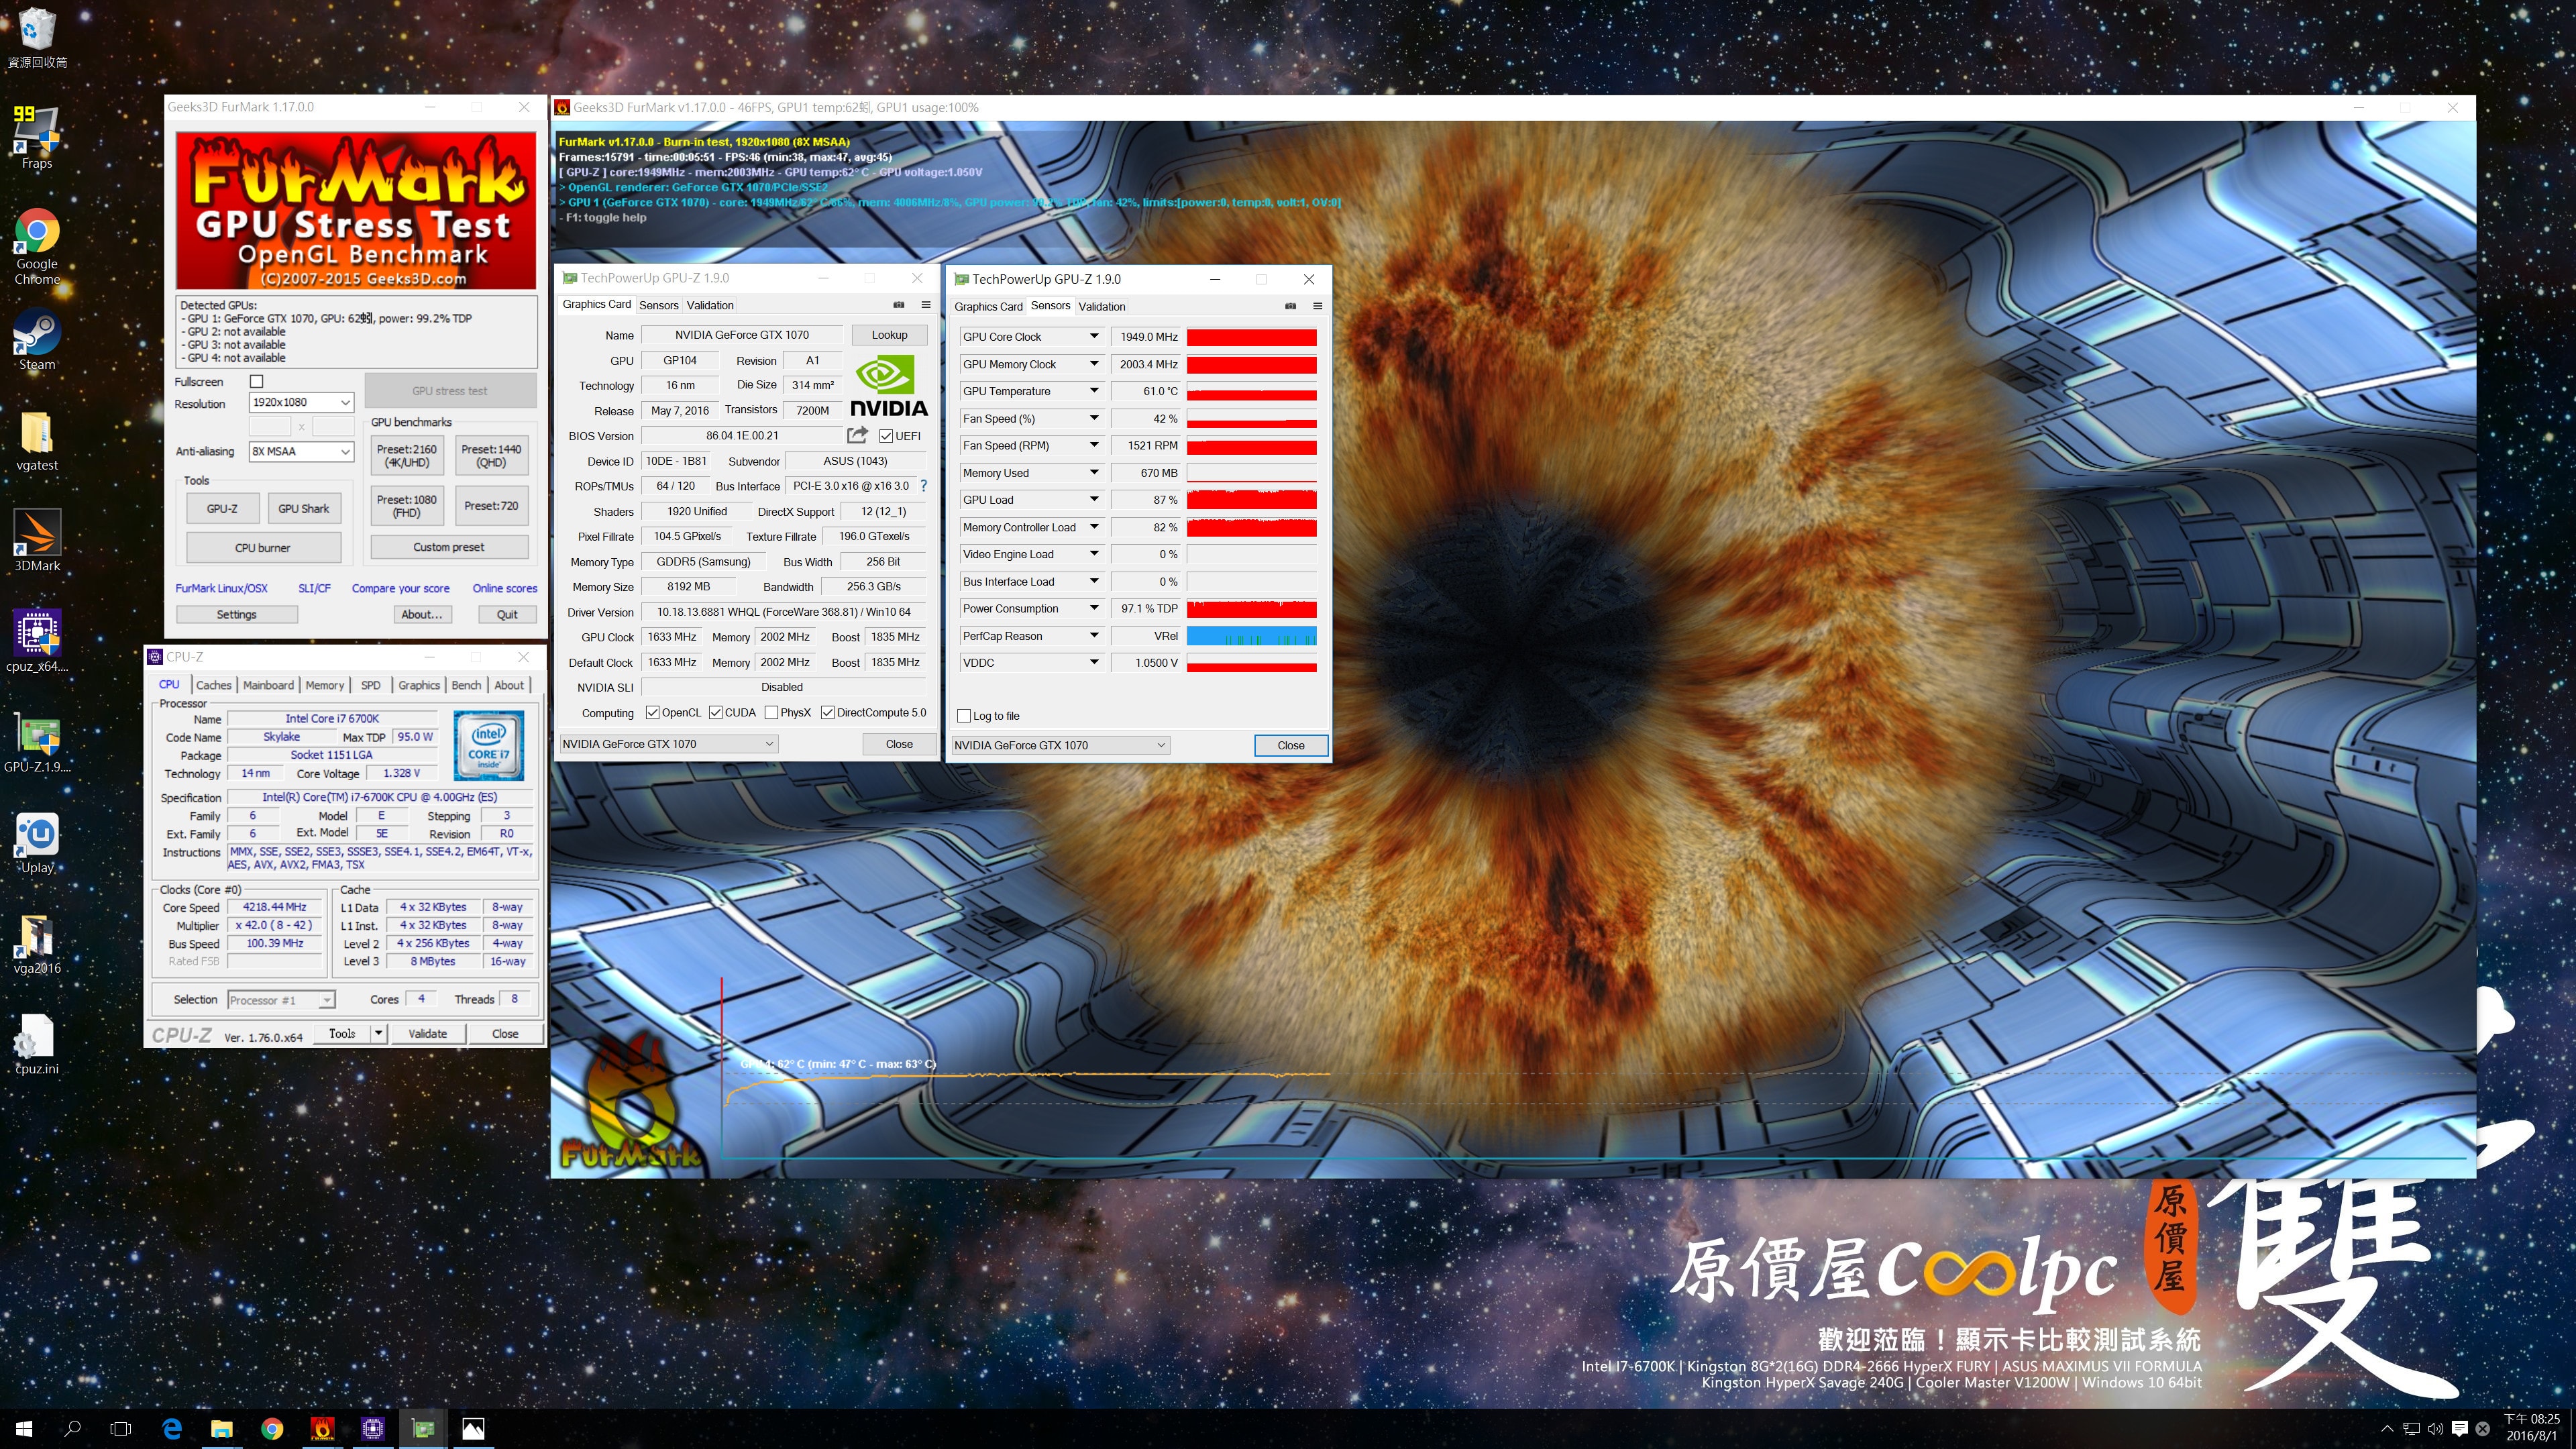Click the screenshot camera icon in GPU-Z Graphics Card window
Image resolution: width=2576 pixels, height=1449 pixels.
(898, 305)
